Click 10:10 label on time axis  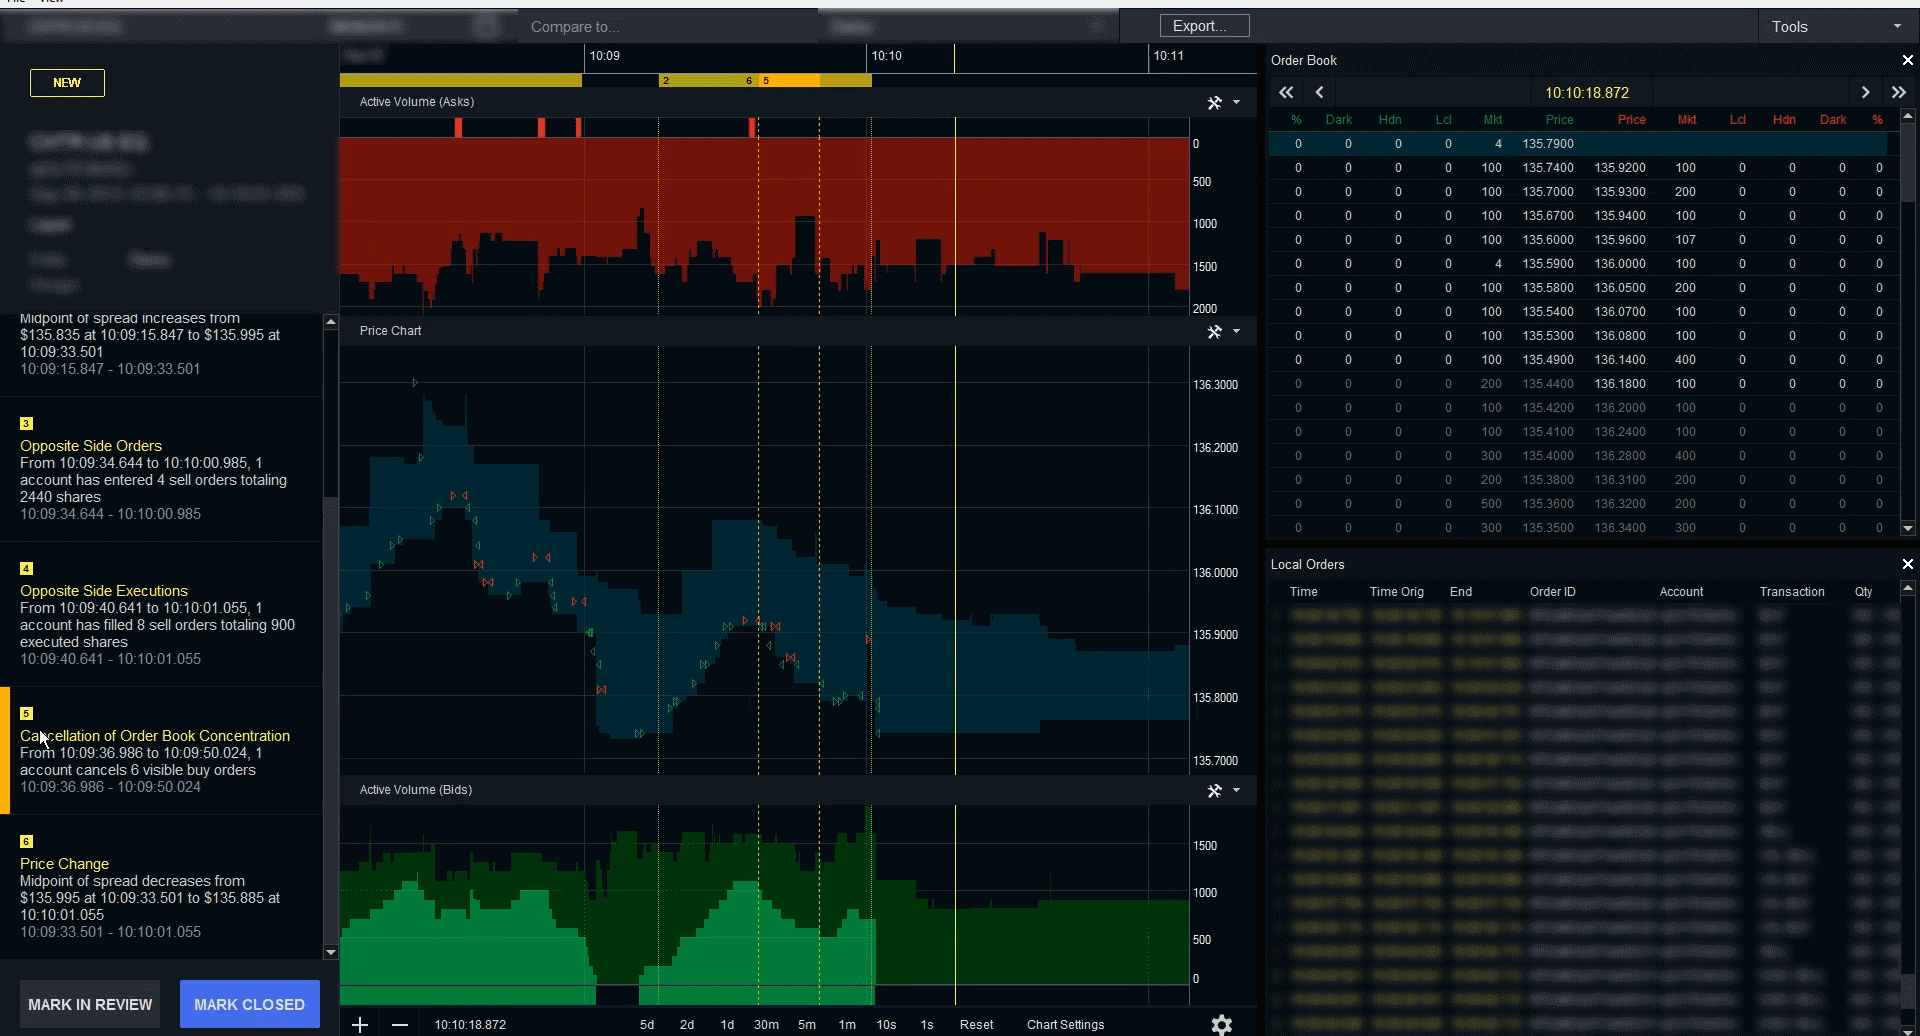[x=886, y=56]
